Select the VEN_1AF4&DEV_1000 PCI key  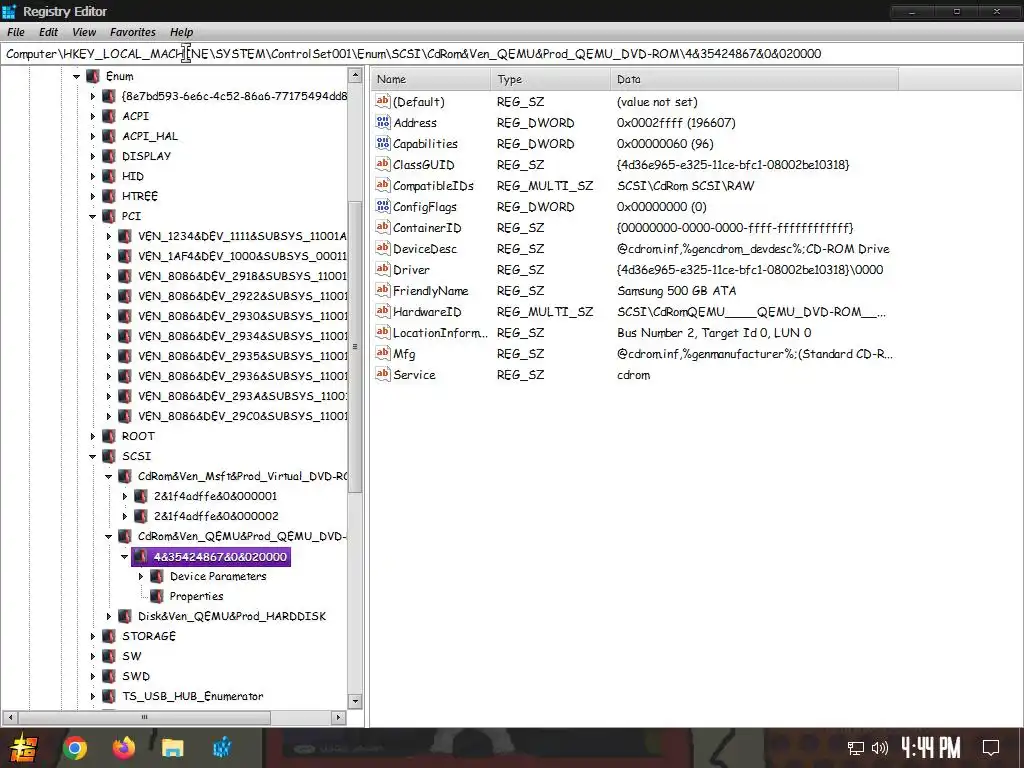point(242,256)
